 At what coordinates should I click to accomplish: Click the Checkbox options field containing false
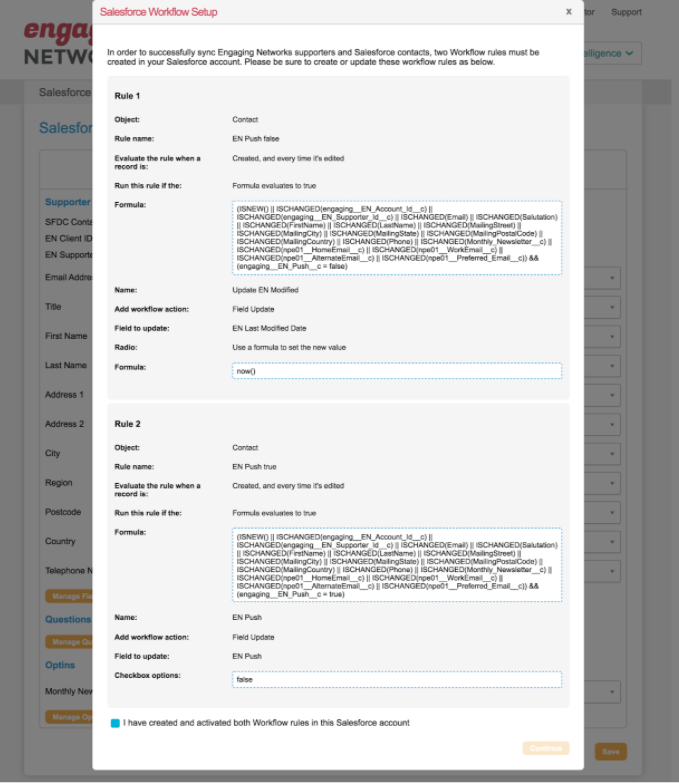coord(397,679)
